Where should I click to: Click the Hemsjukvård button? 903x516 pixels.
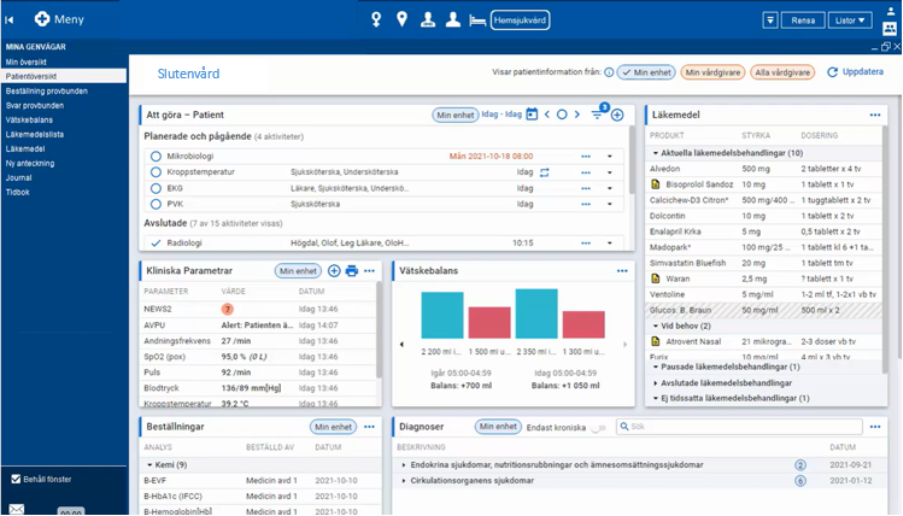[x=520, y=20]
